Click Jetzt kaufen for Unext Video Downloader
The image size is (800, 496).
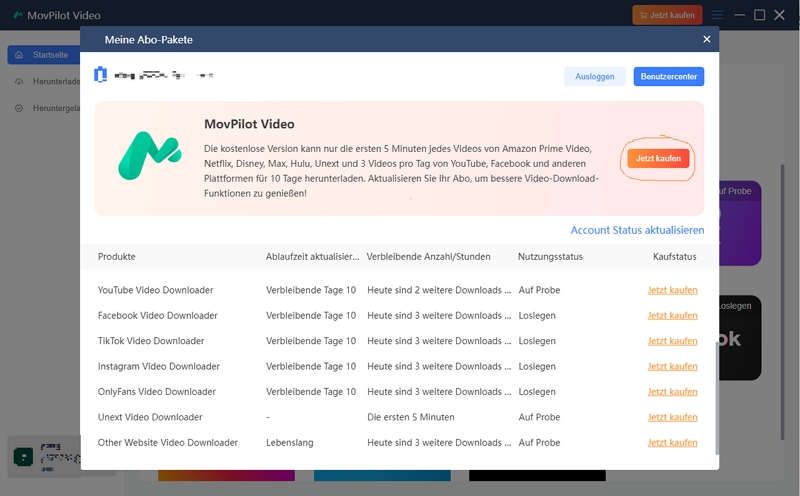point(672,417)
